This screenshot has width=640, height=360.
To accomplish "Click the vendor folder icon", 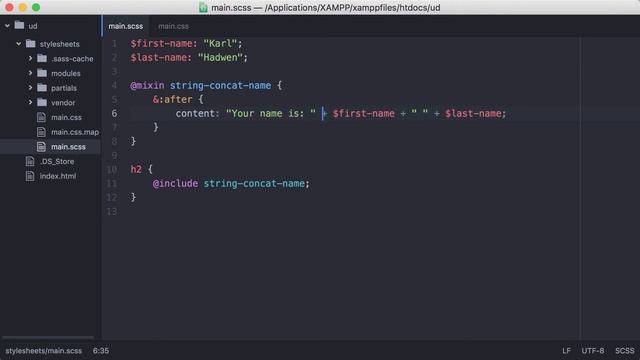I will pos(42,102).
